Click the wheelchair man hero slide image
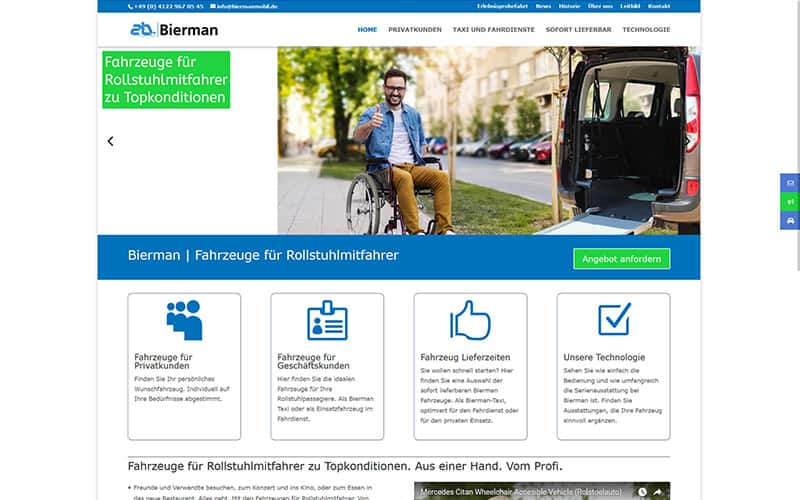Viewport: 800px width, 500px height. (x=488, y=140)
